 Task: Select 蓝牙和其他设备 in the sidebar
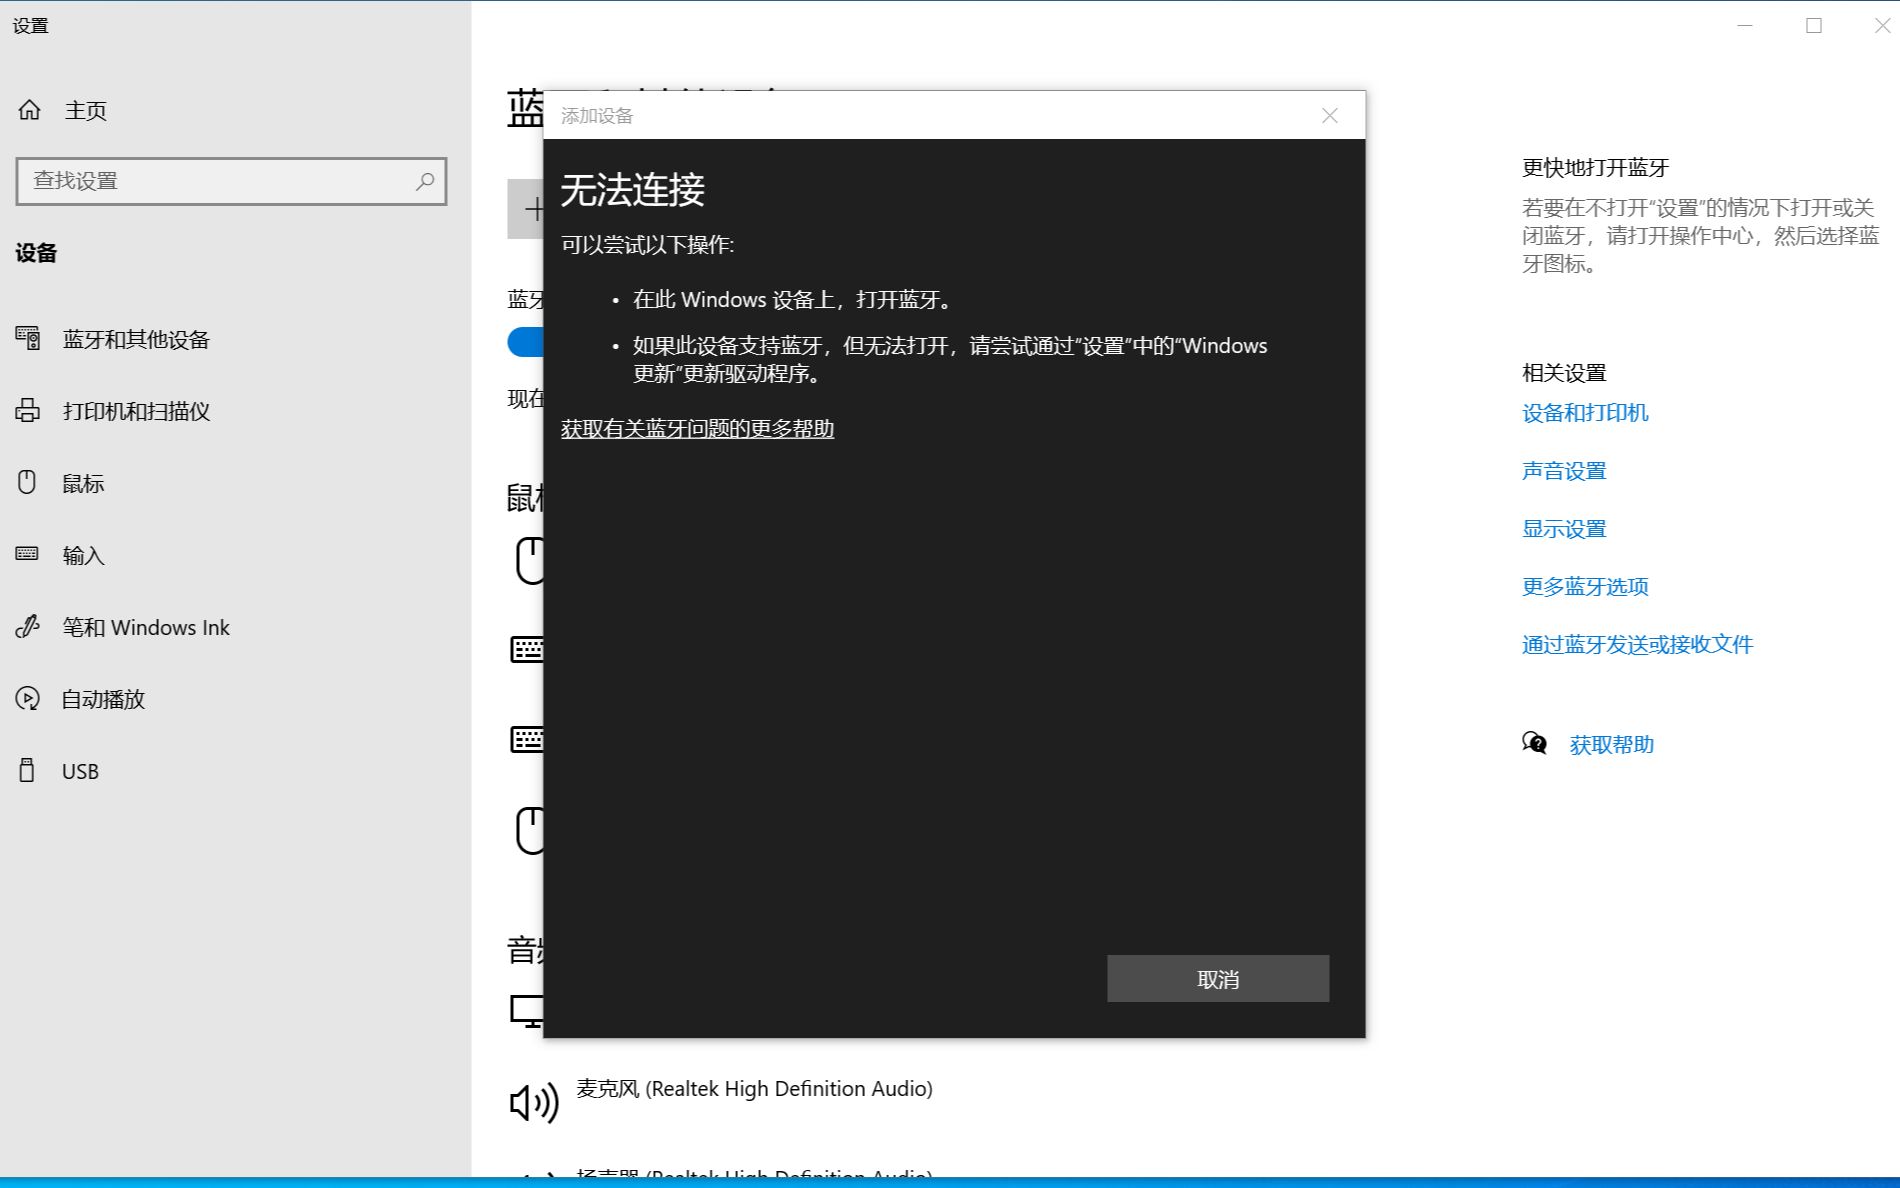pos(136,339)
